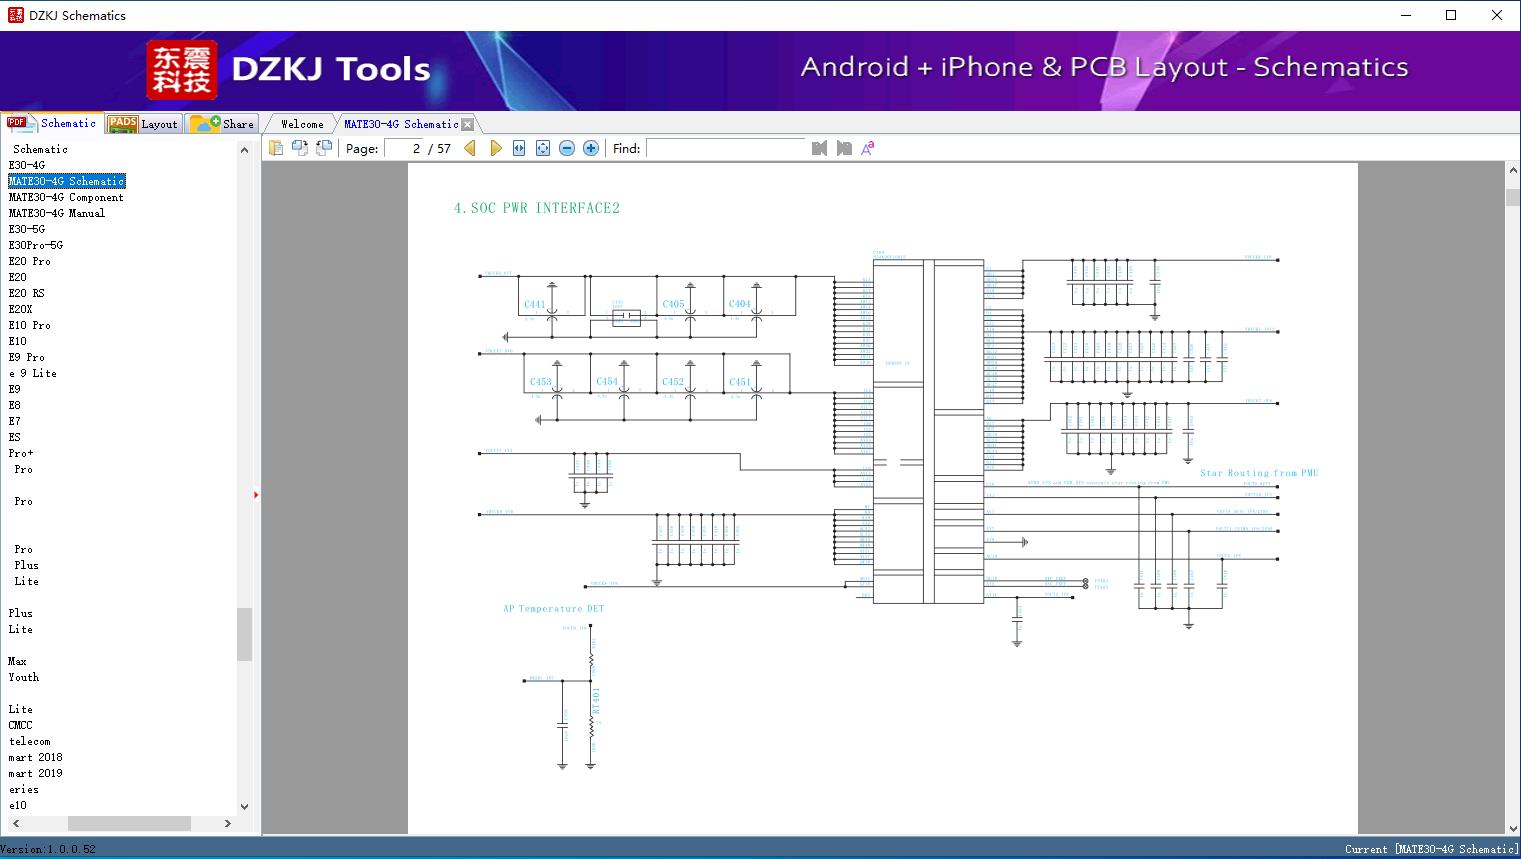Click the Find search box
This screenshot has width=1521, height=859.
click(726, 148)
